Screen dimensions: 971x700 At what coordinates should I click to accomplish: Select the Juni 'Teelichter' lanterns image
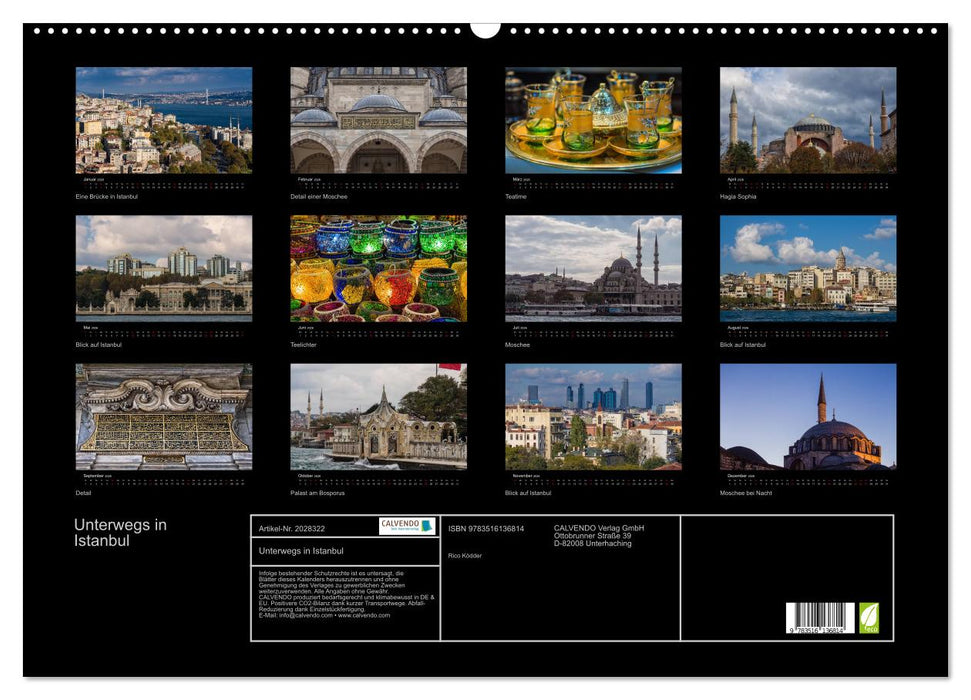380,268
